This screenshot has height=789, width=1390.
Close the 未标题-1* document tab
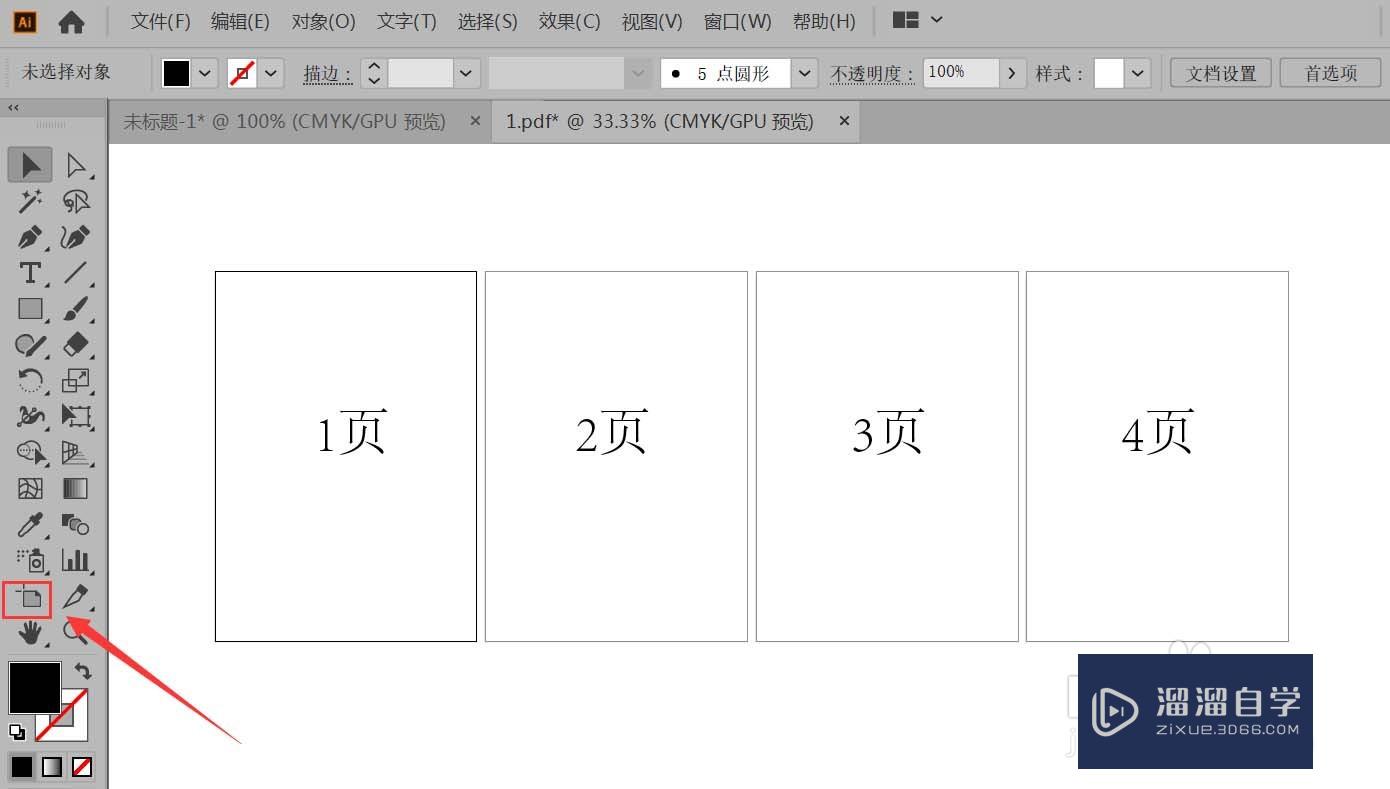475,121
